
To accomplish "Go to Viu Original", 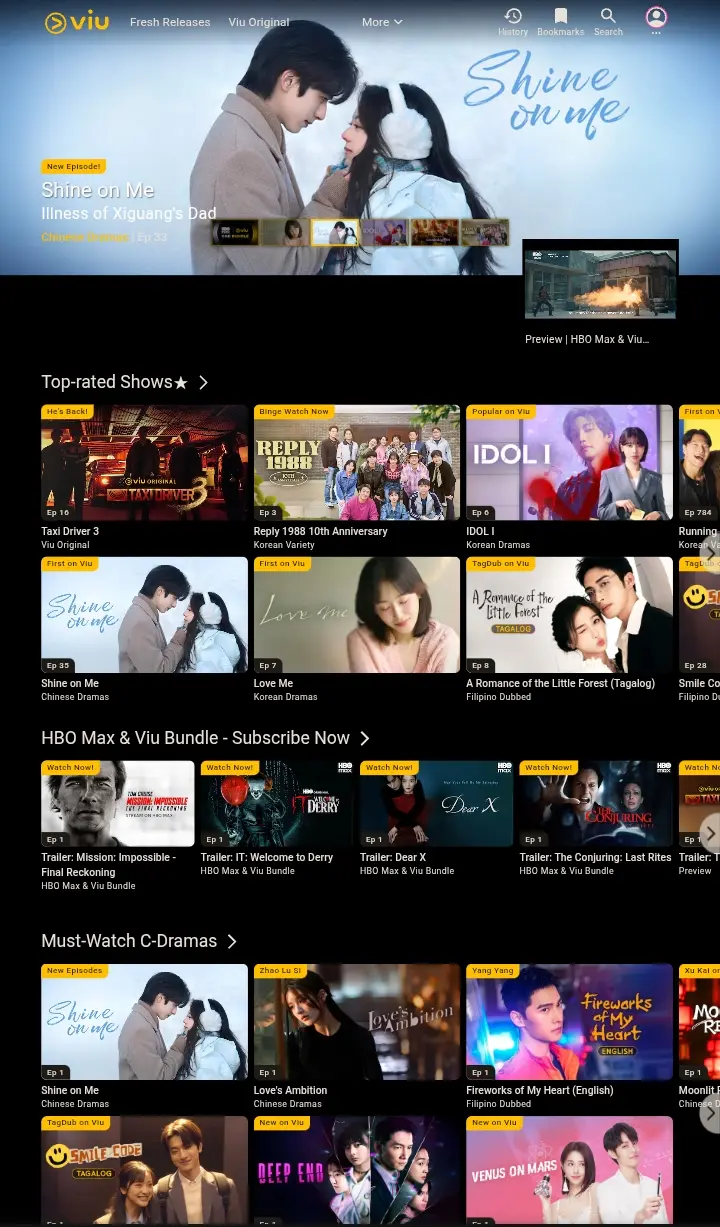I will pyautogui.click(x=259, y=22).
